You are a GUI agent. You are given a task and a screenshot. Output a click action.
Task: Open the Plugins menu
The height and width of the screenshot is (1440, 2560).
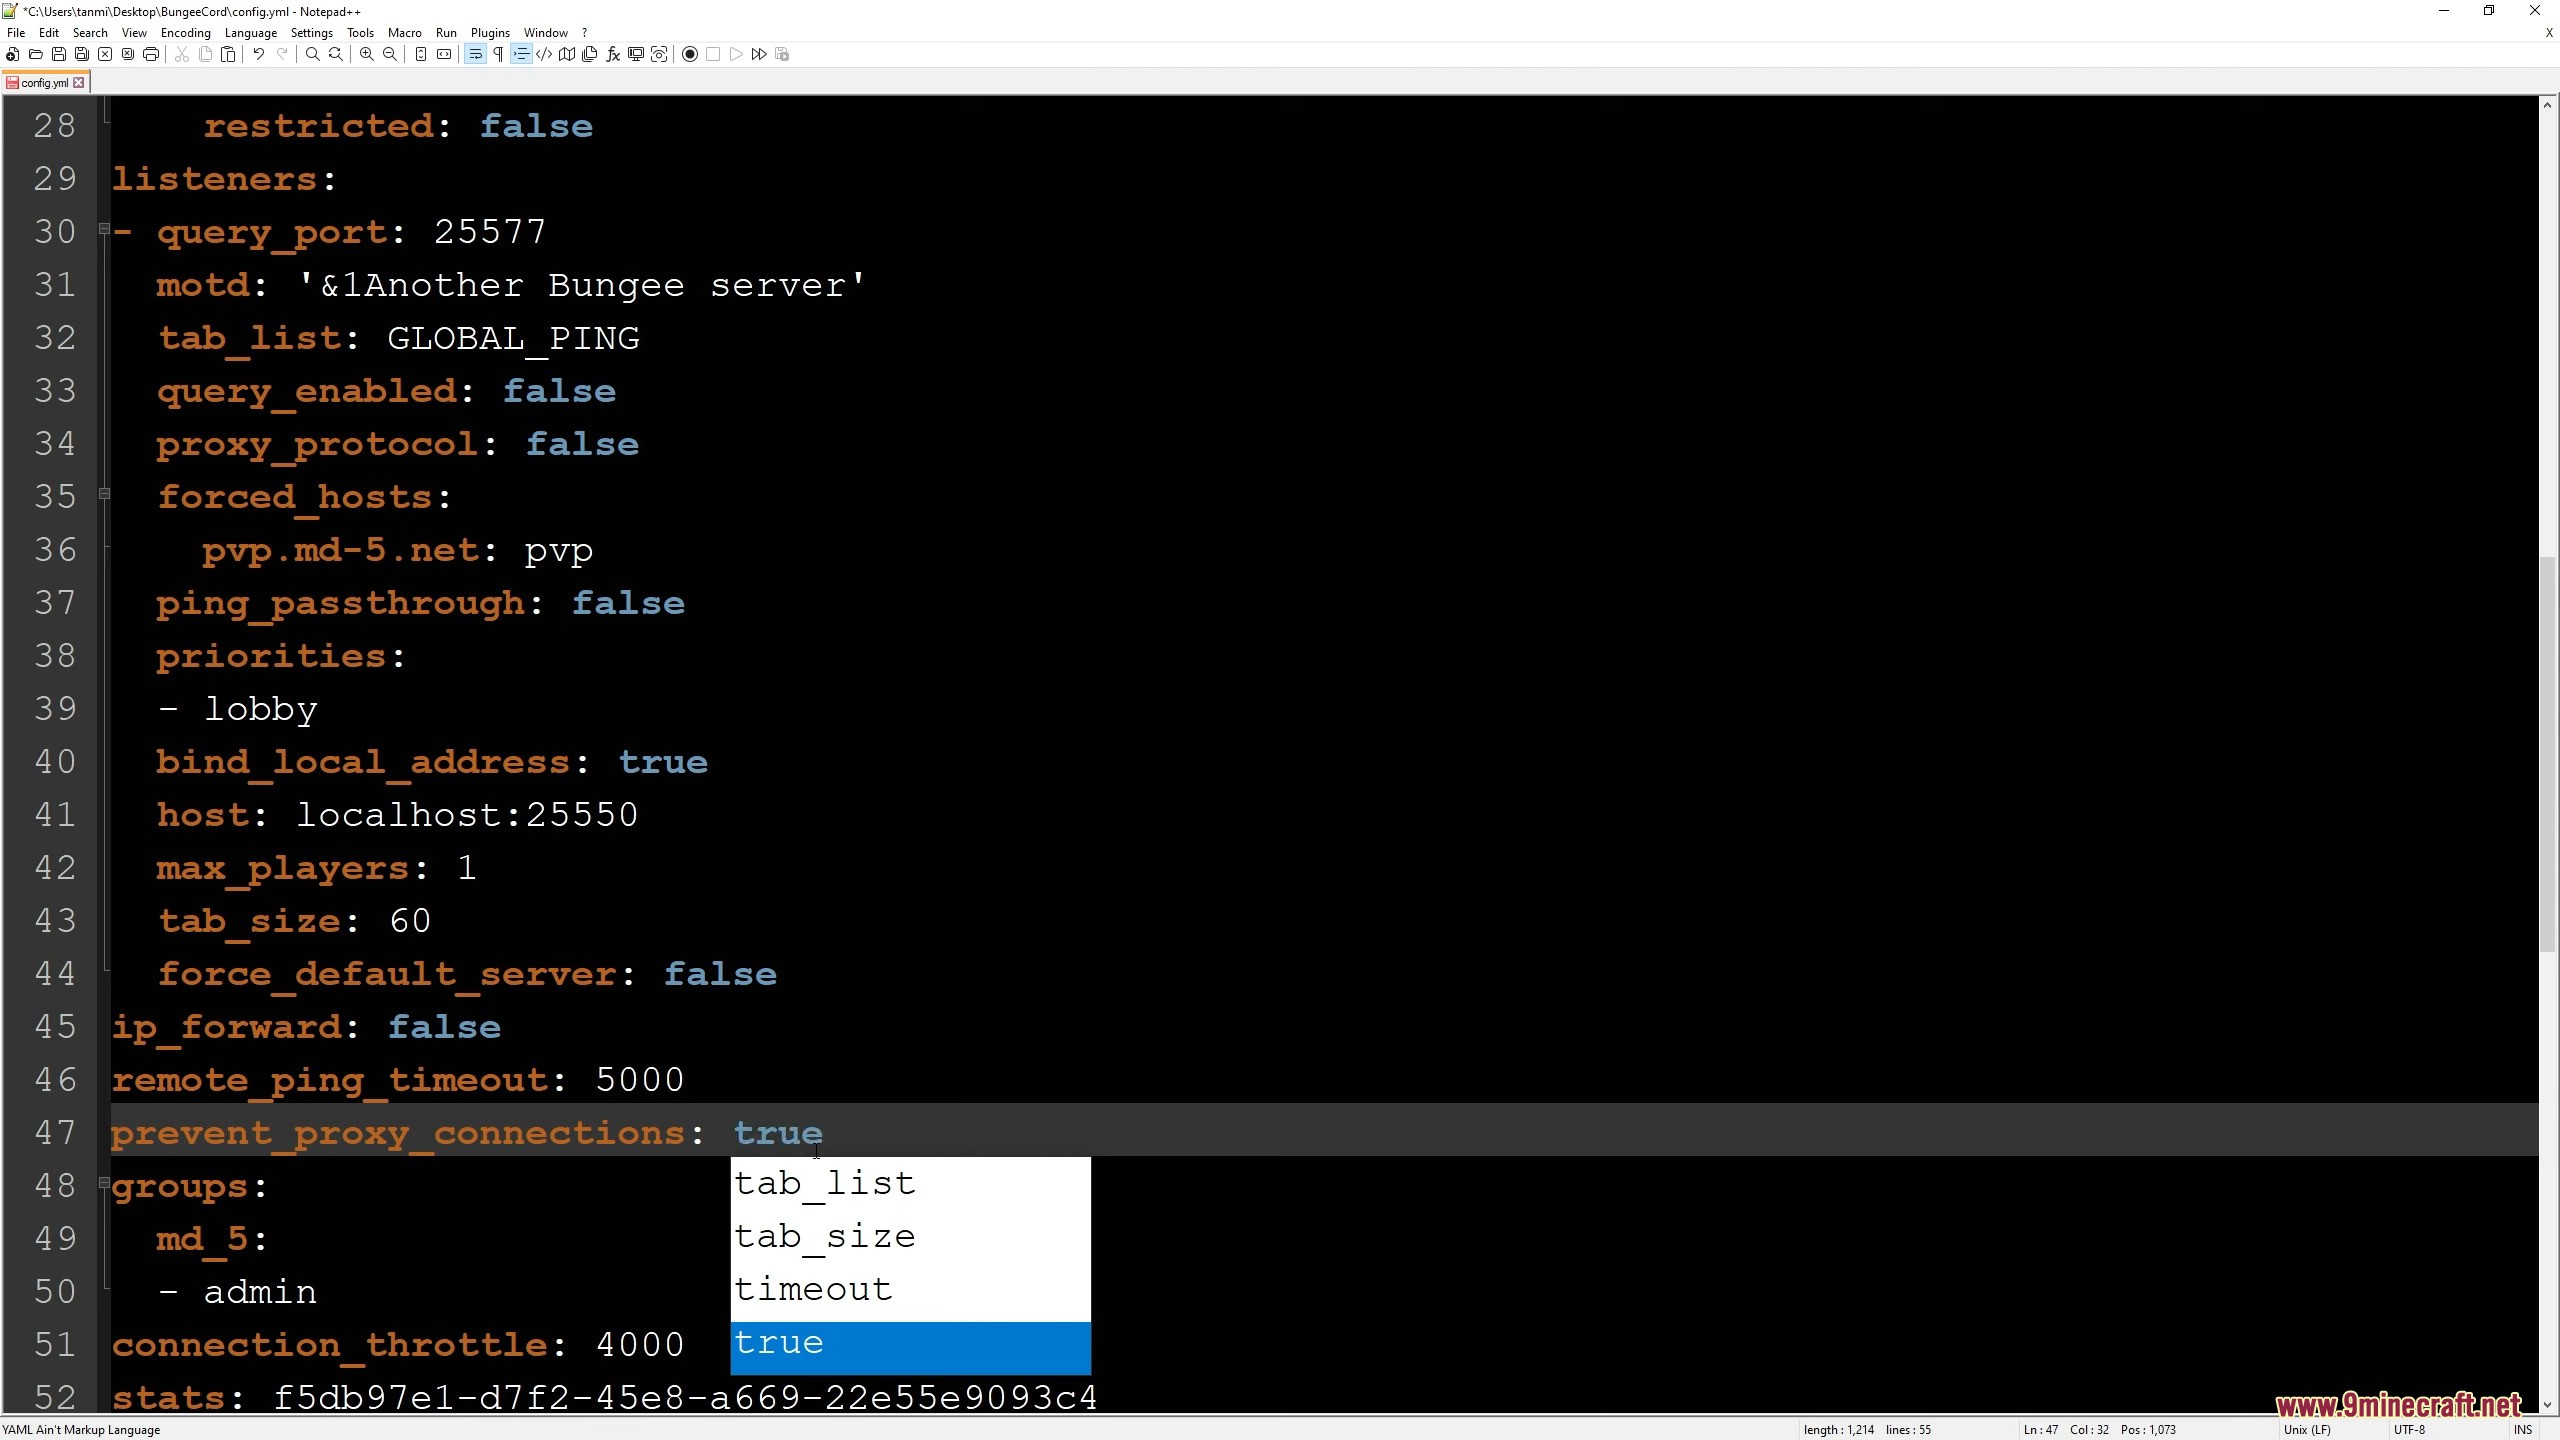pyautogui.click(x=490, y=32)
